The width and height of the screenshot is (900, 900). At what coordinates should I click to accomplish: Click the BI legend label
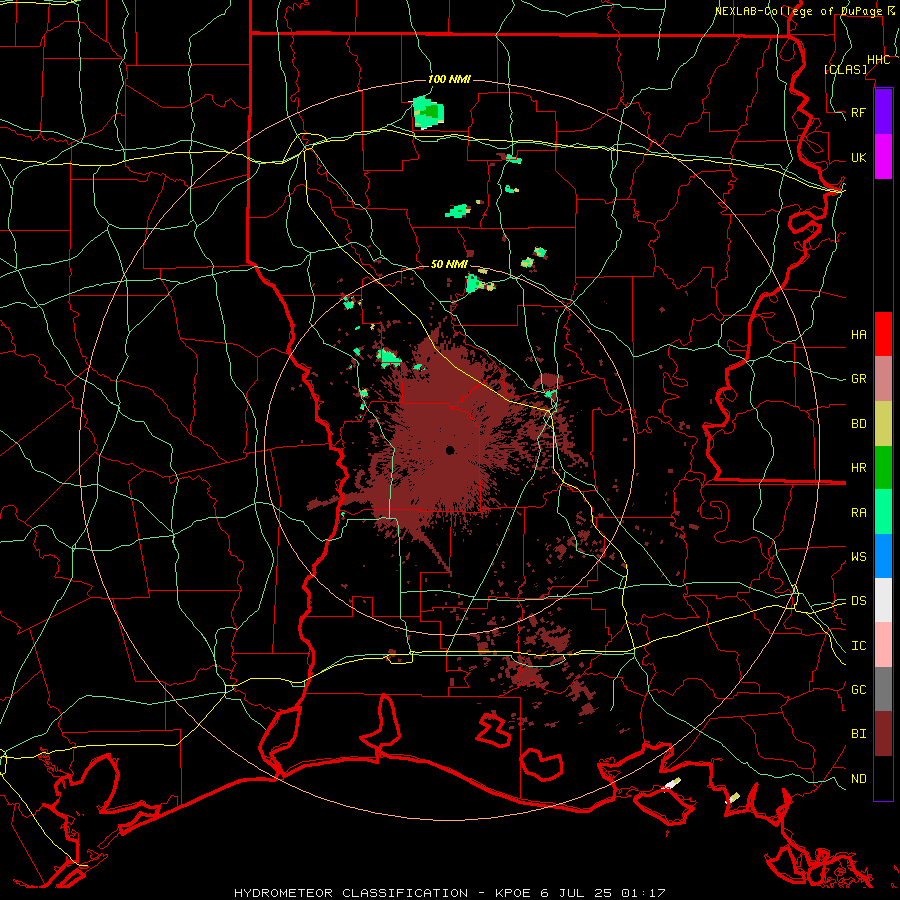(858, 734)
